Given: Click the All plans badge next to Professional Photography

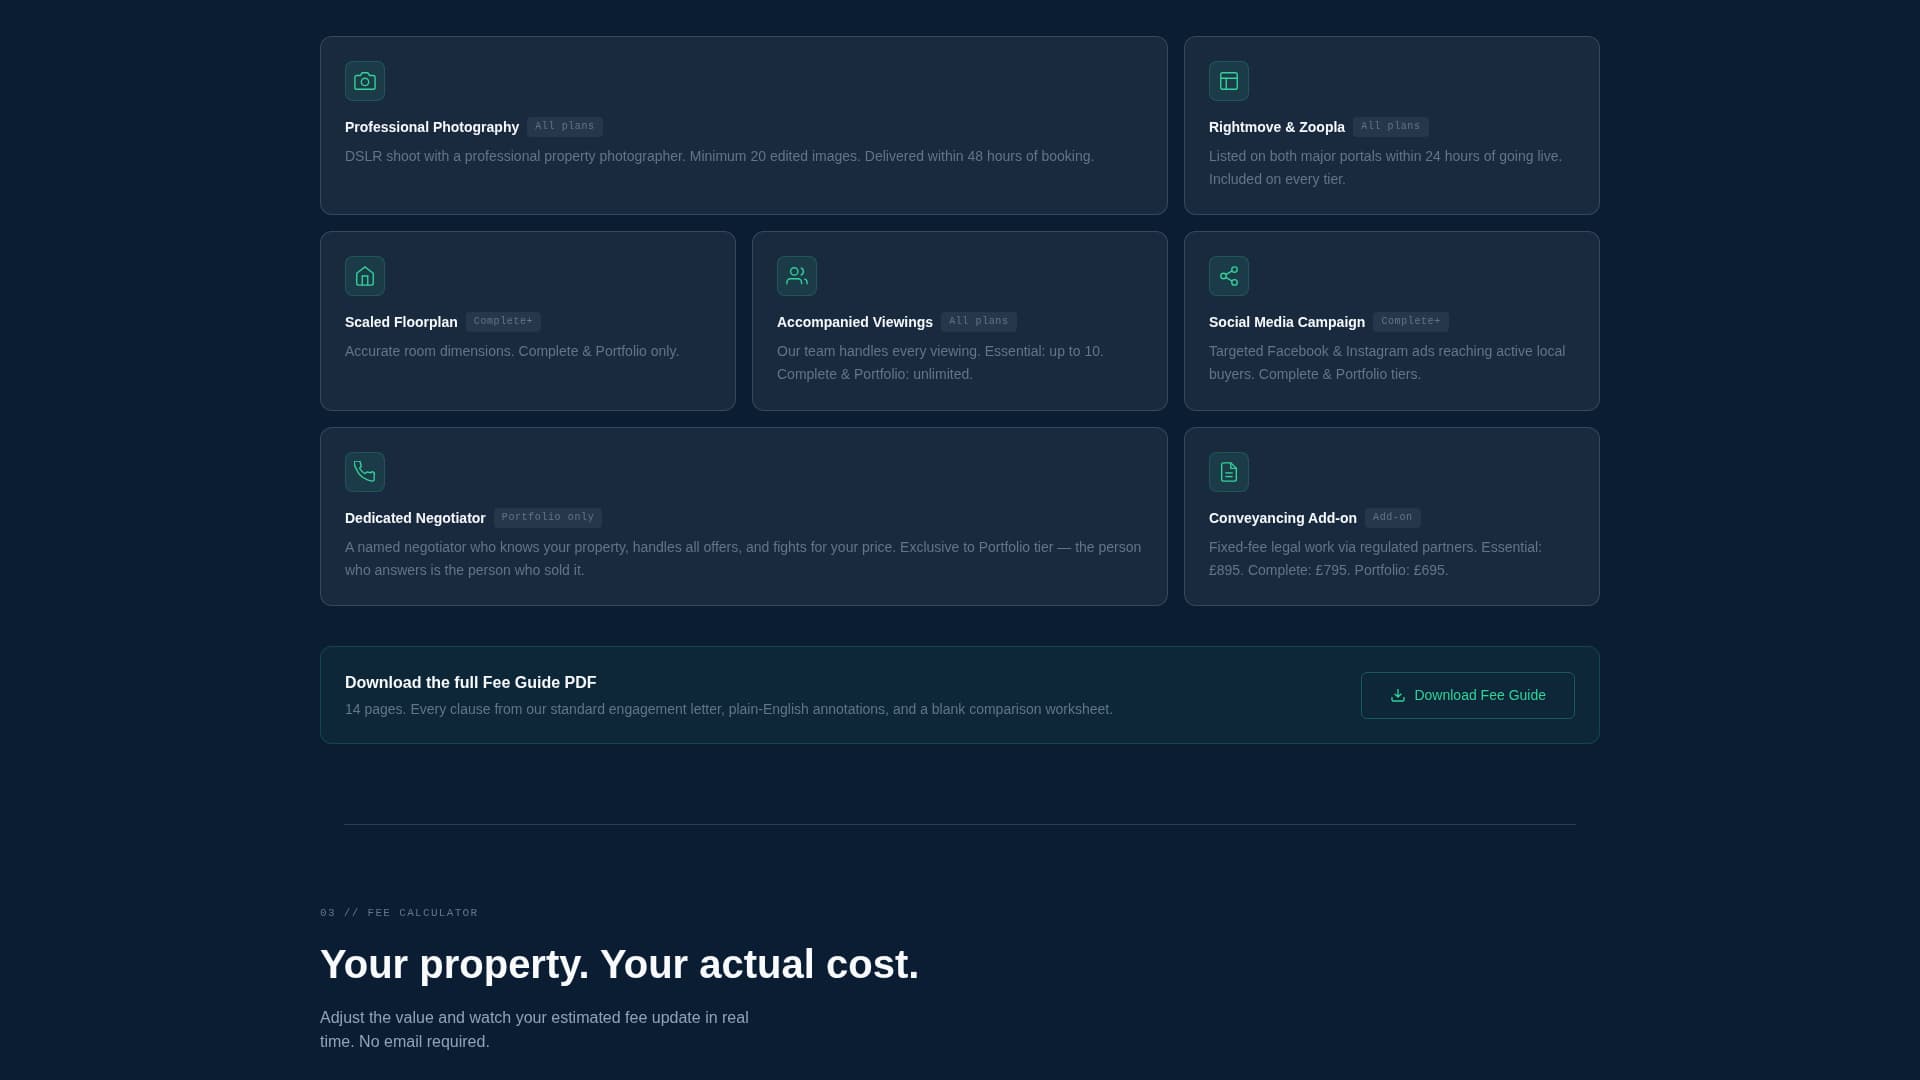Looking at the screenshot, I should [x=565, y=126].
